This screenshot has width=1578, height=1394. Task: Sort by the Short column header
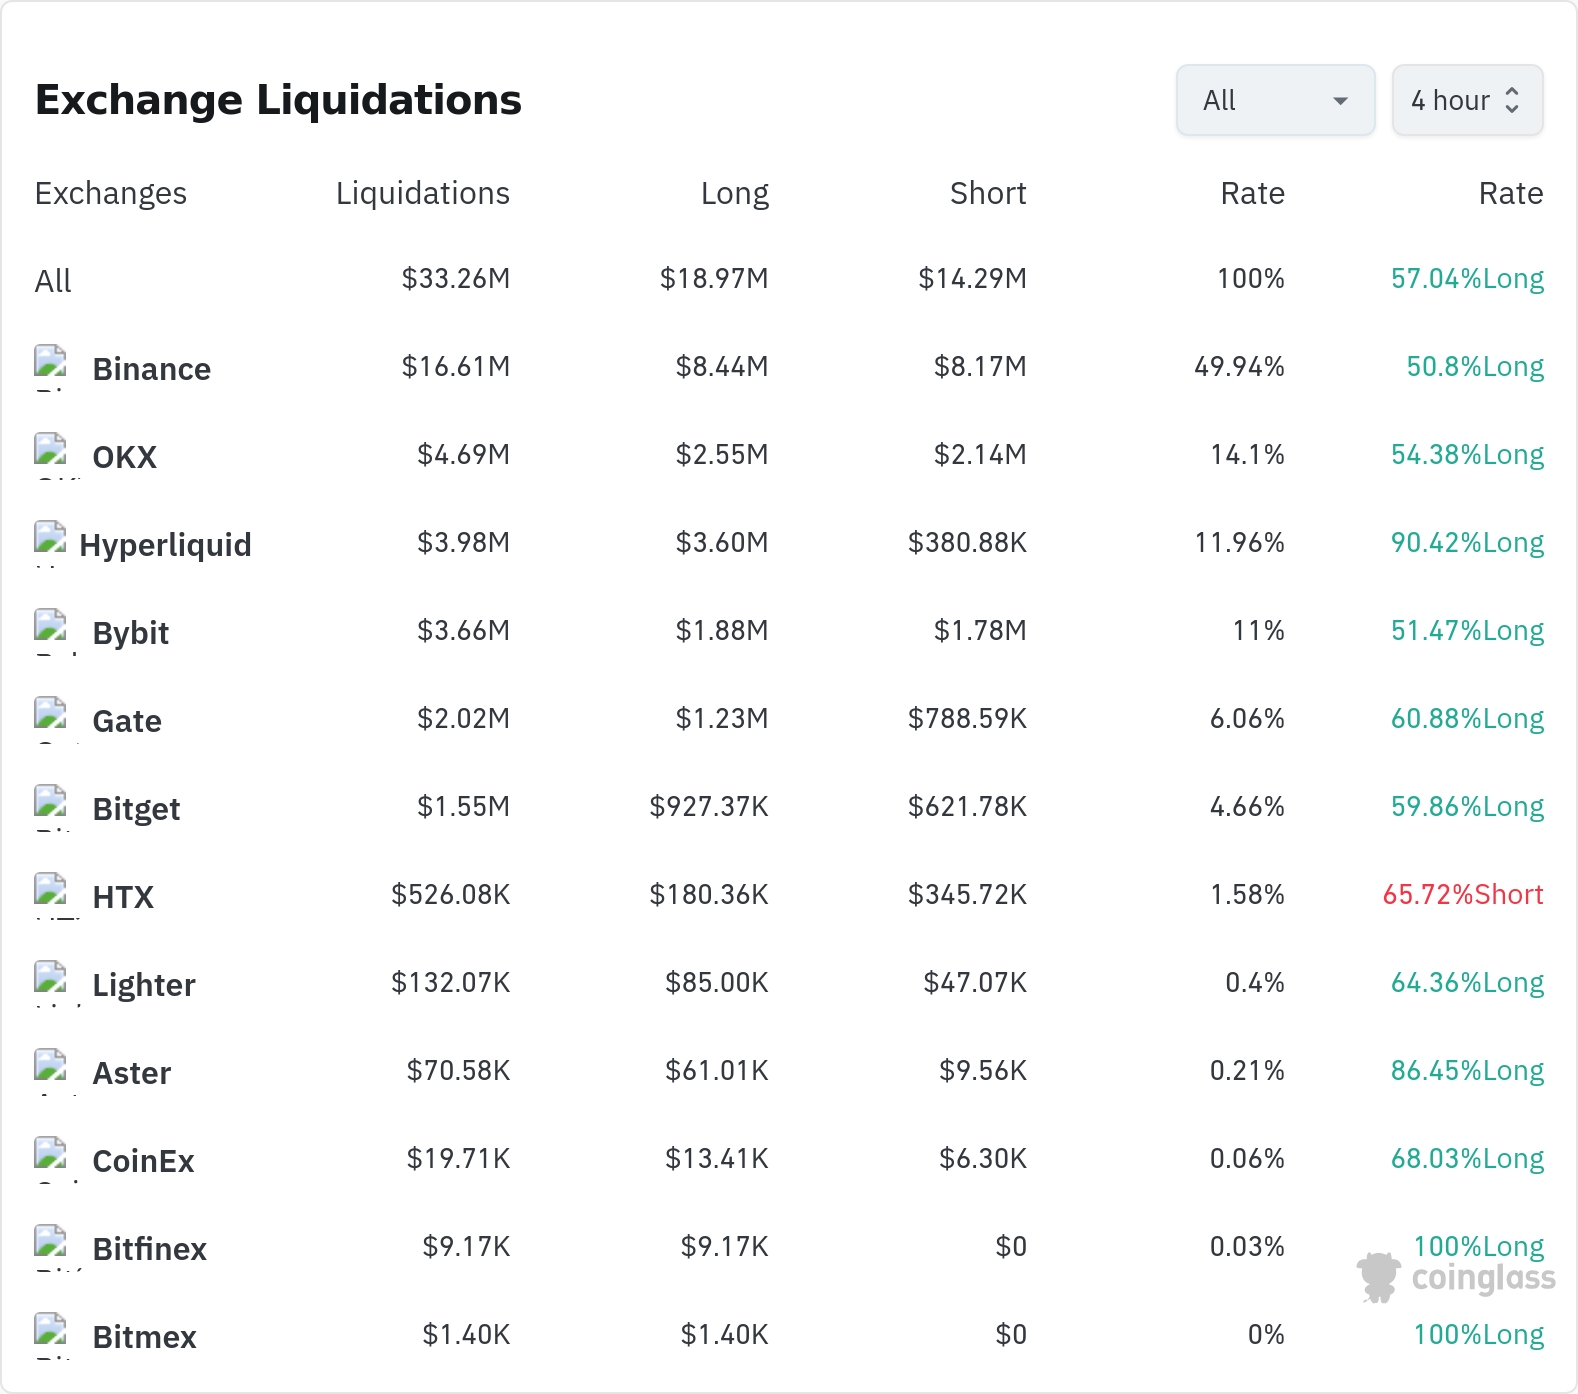(988, 193)
